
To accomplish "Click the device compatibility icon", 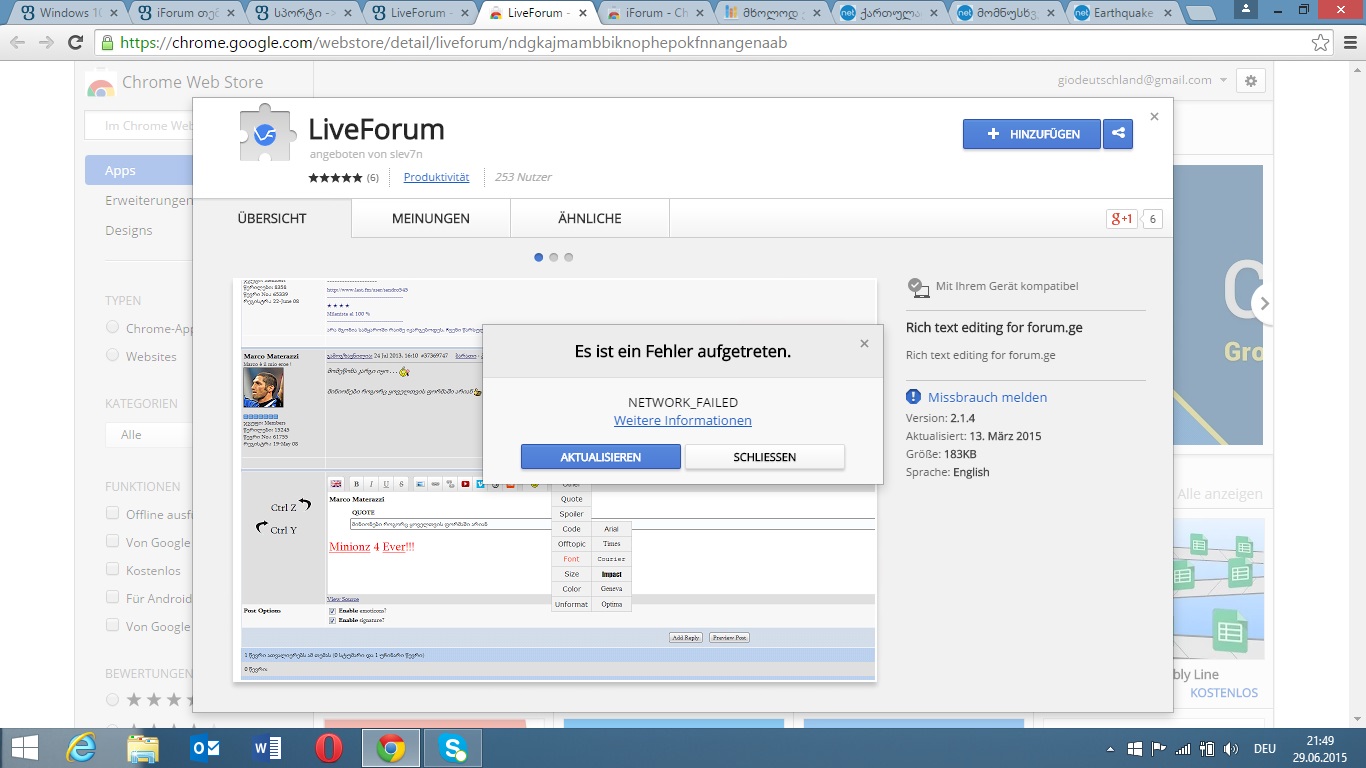I will (x=918, y=287).
